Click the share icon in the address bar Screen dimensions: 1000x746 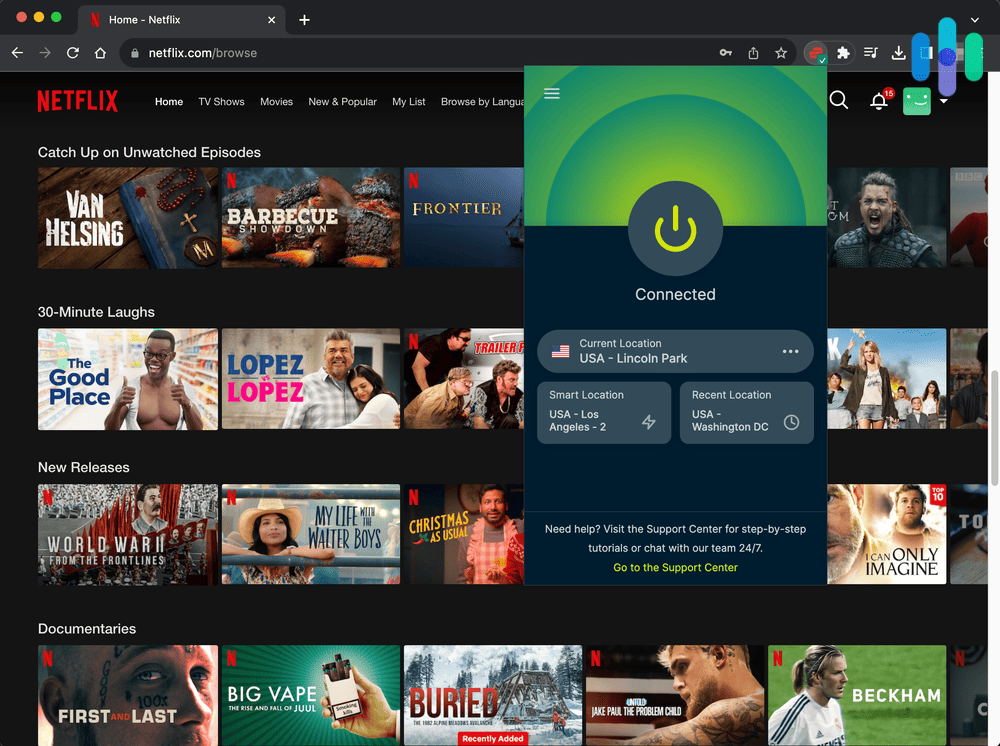753,53
